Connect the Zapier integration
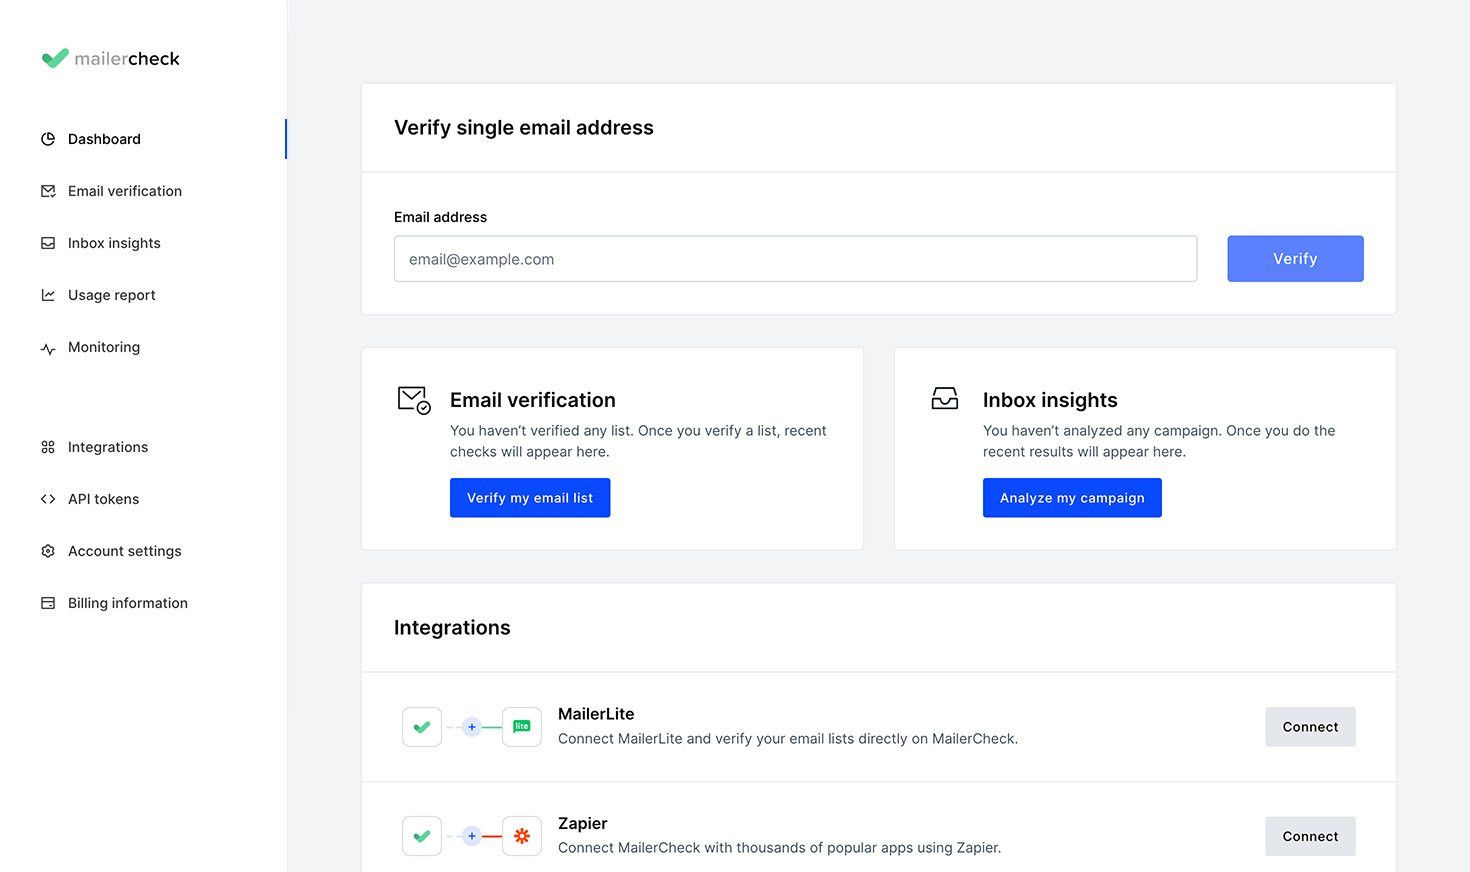The width and height of the screenshot is (1470, 872). 1310,836
